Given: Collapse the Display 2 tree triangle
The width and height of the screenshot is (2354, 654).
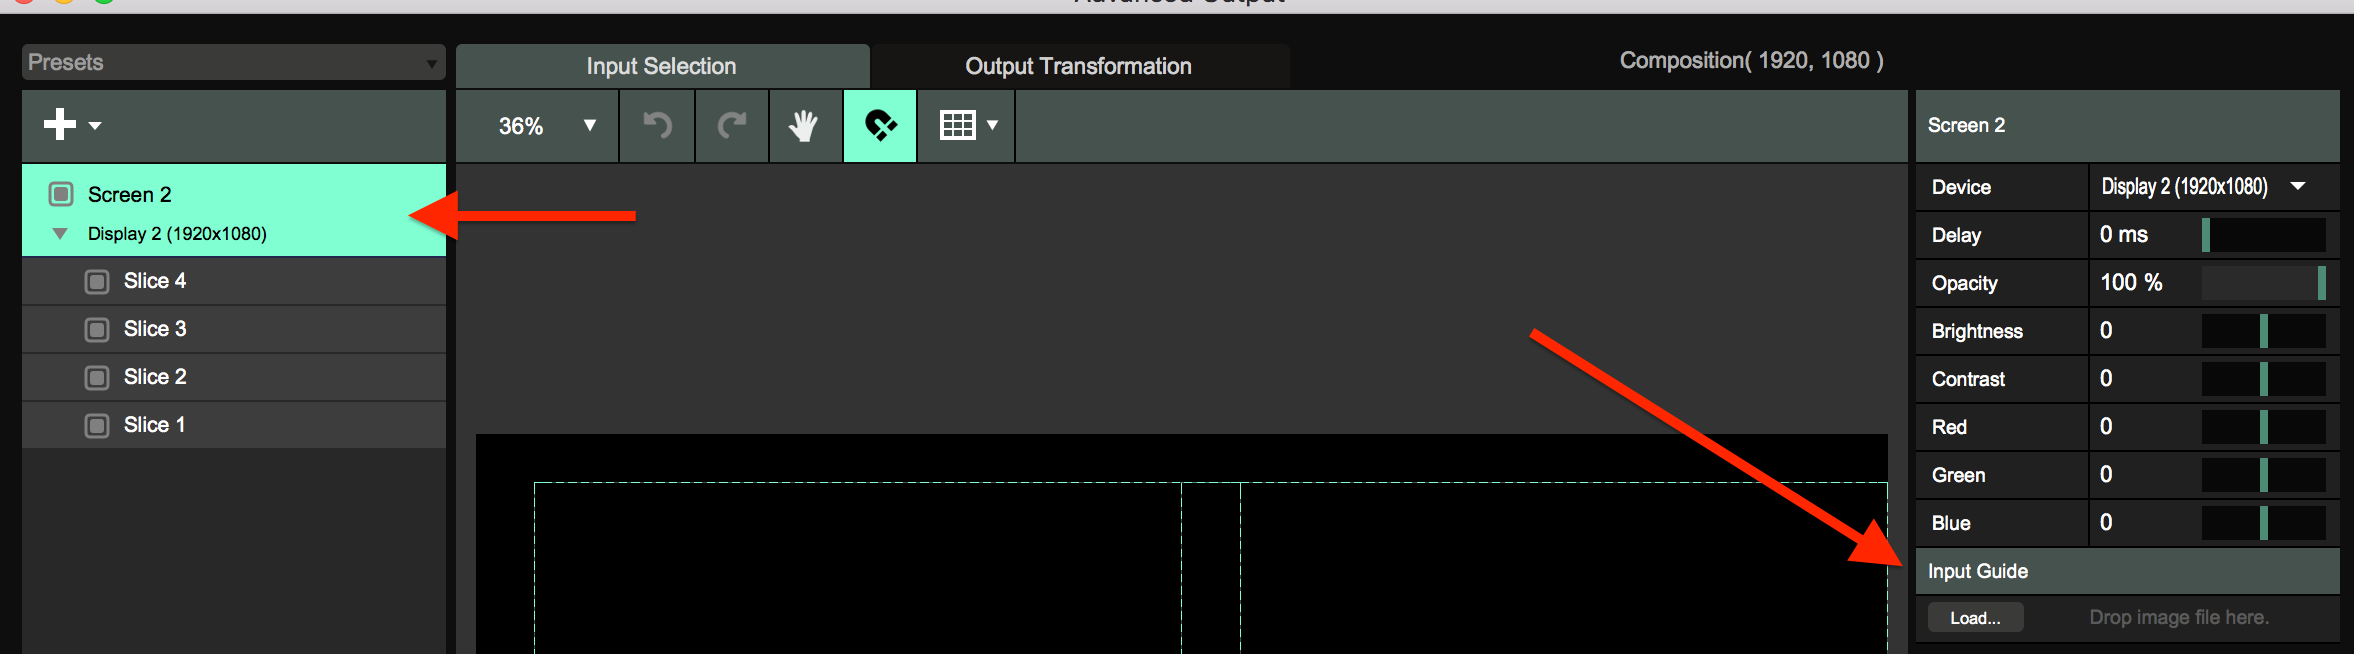Looking at the screenshot, I should coord(60,234).
